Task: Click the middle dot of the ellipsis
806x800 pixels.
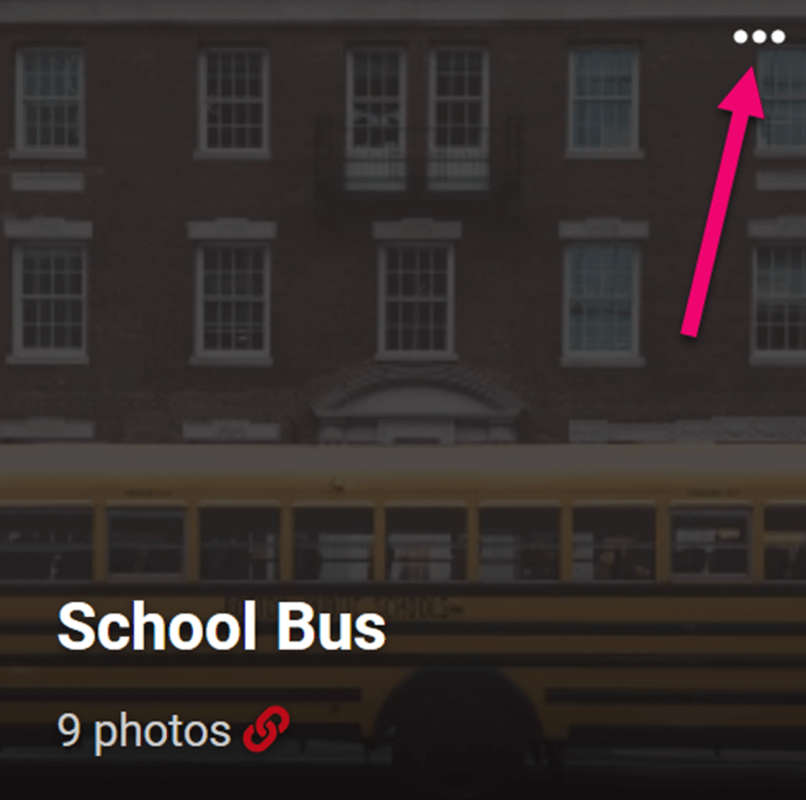Action: pos(759,37)
